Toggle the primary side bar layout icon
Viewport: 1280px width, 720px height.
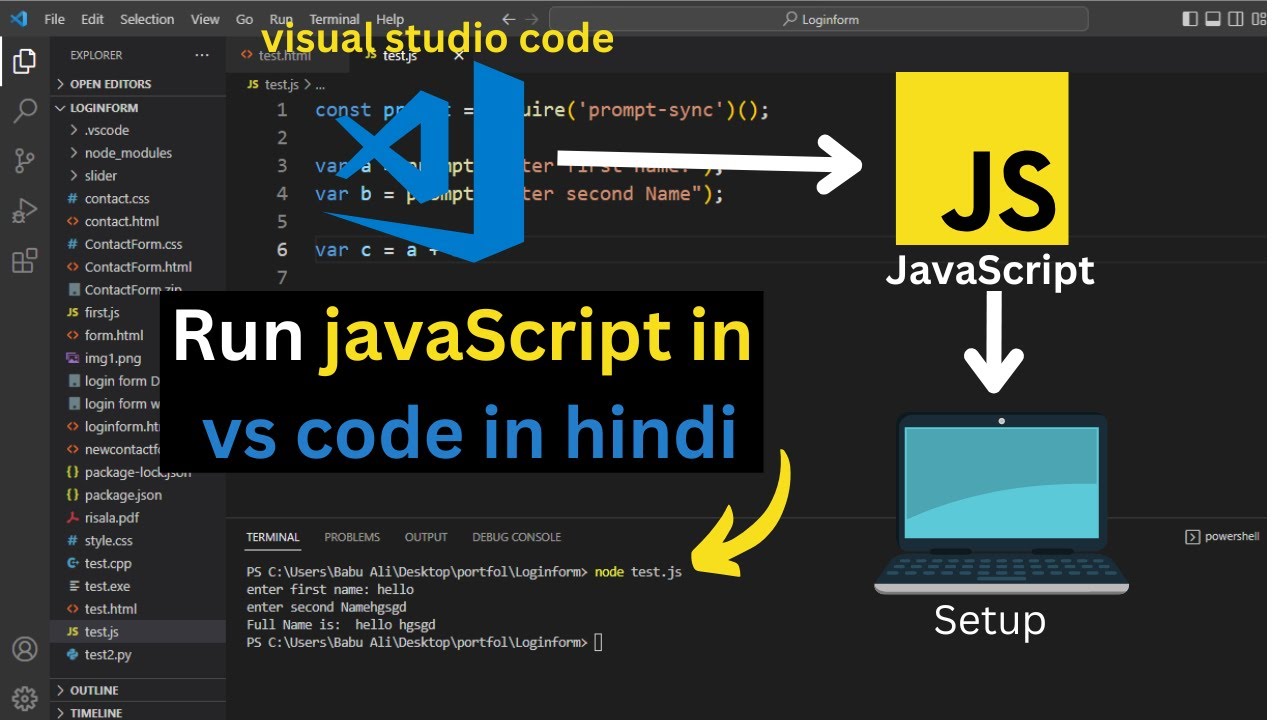click(1190, 19)
